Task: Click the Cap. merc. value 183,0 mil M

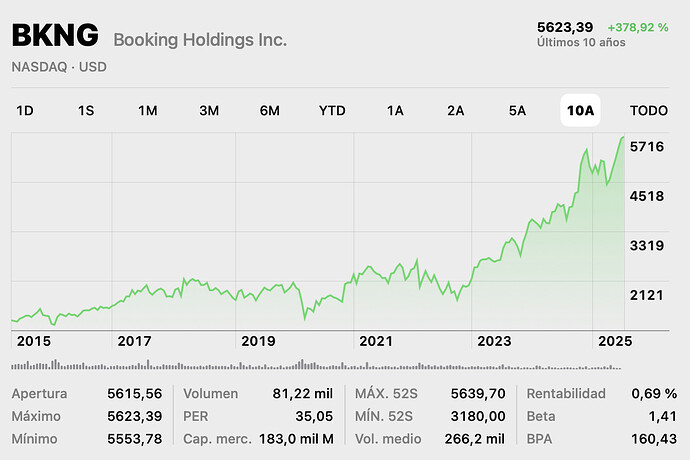Action: tap(296, 439)
